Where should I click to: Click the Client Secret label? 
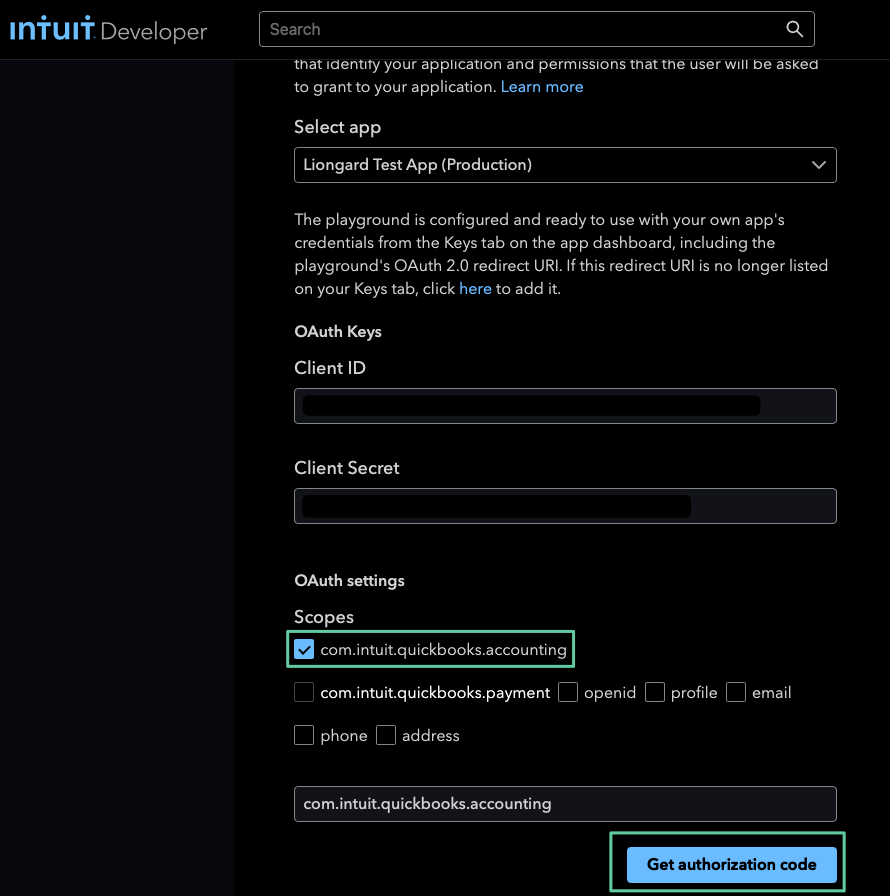tap(346, 468)
